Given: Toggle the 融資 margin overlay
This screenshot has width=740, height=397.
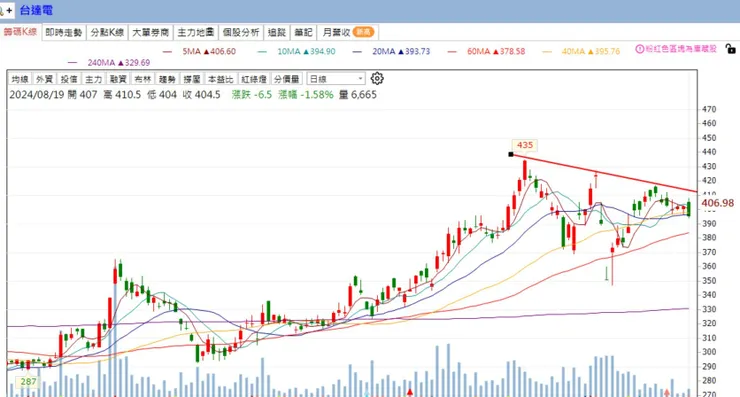Looking at the screenshot, I should [x=118, y=79].
